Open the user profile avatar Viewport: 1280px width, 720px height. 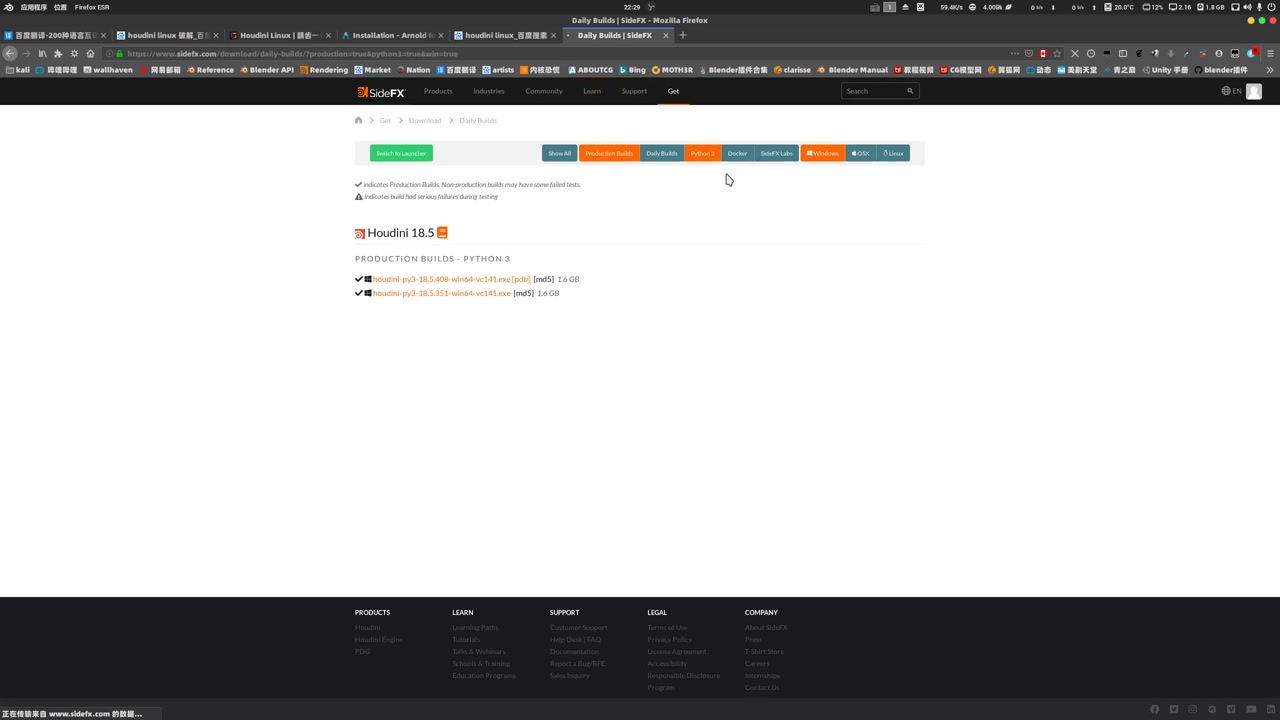1254,91
